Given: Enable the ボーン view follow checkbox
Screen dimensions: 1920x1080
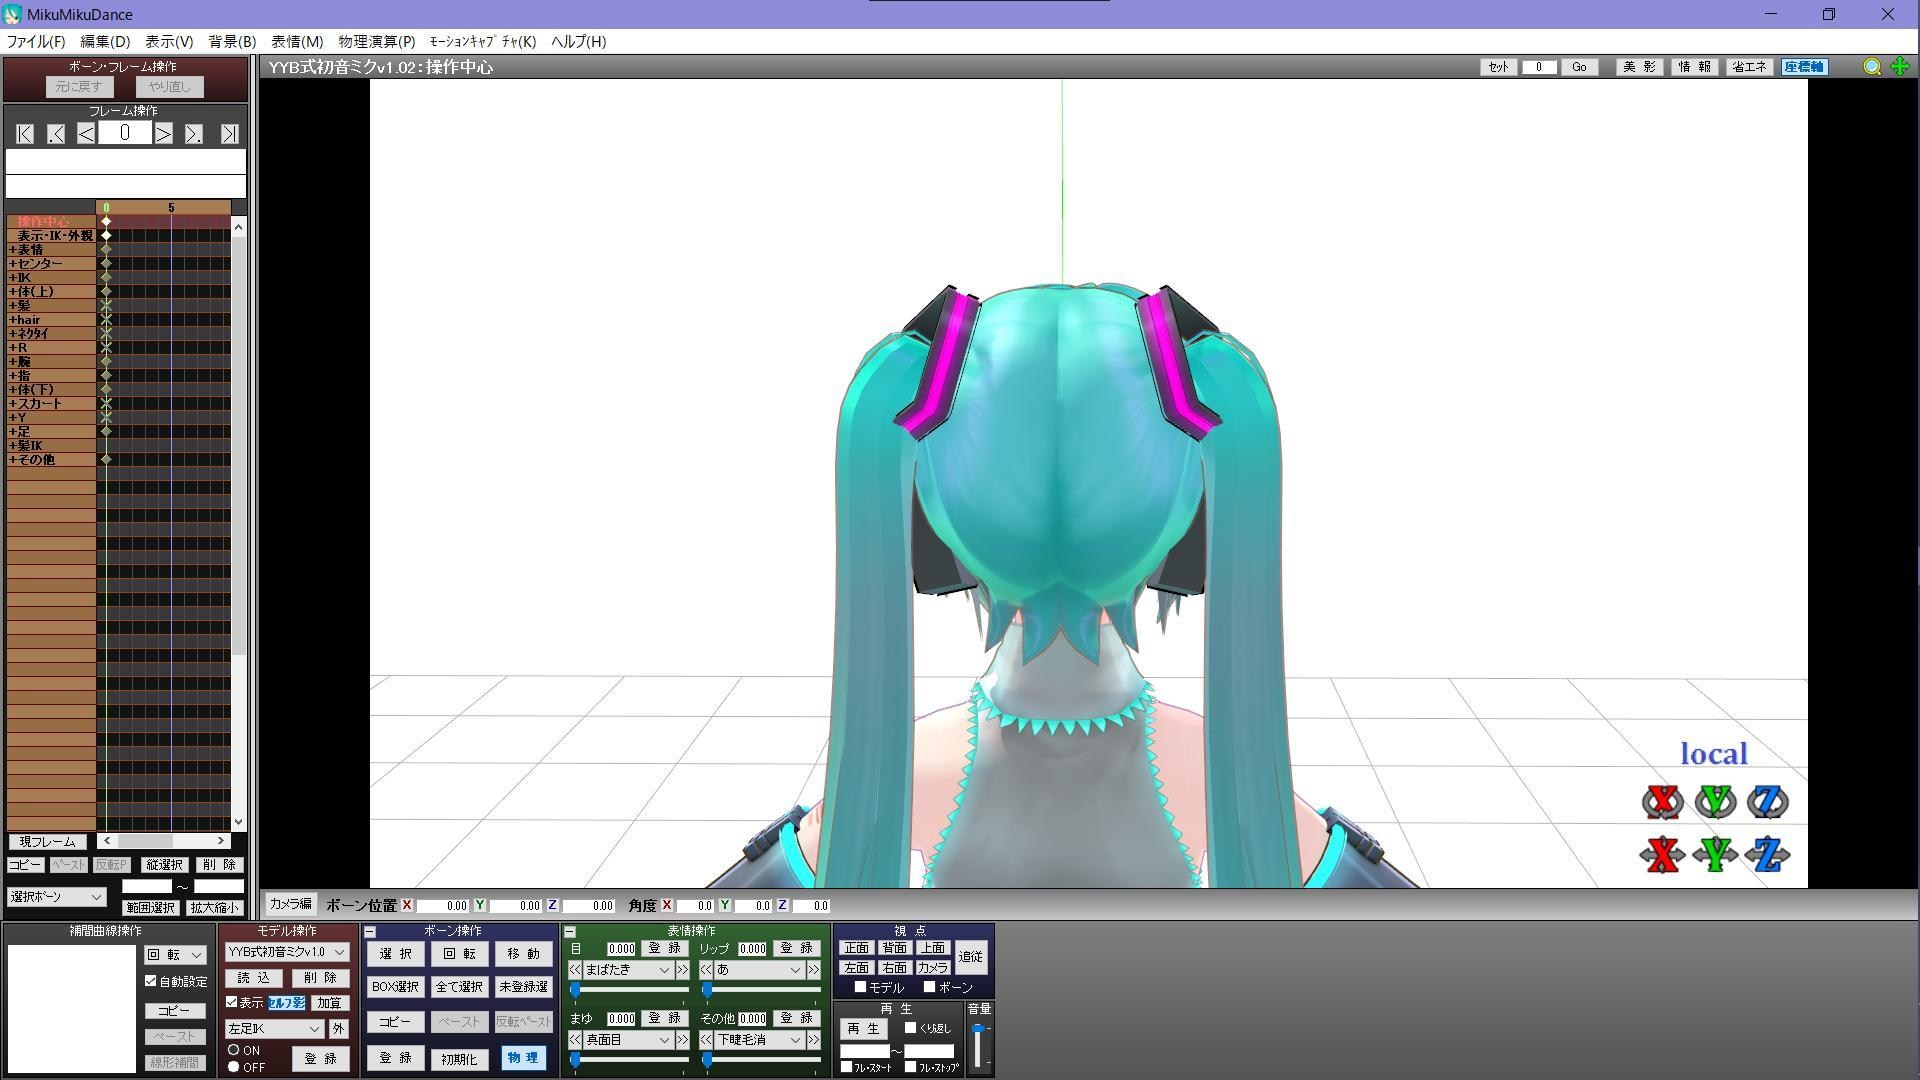Looking at the screenshot, I should [x=929, y=987].
